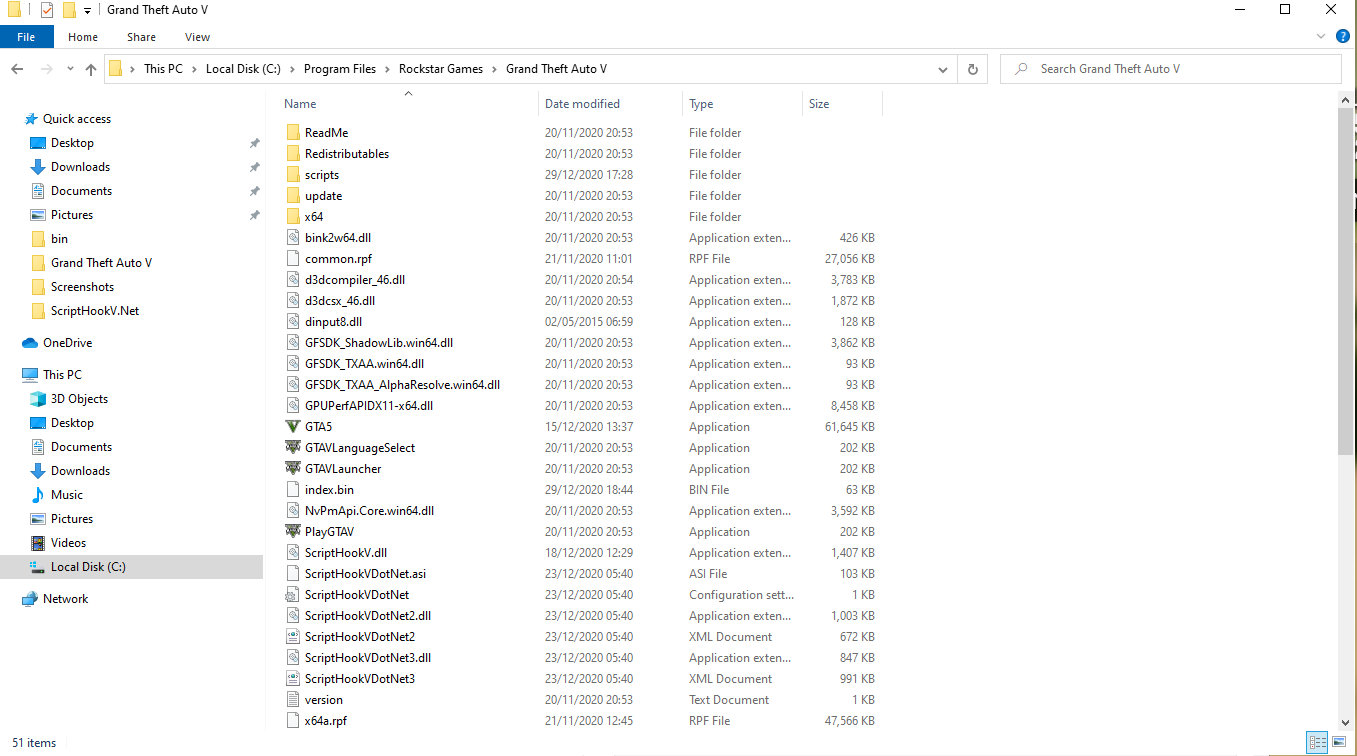Select the GTAVLauncher application icon
1357x756 pixels.
tap(292, 469)
